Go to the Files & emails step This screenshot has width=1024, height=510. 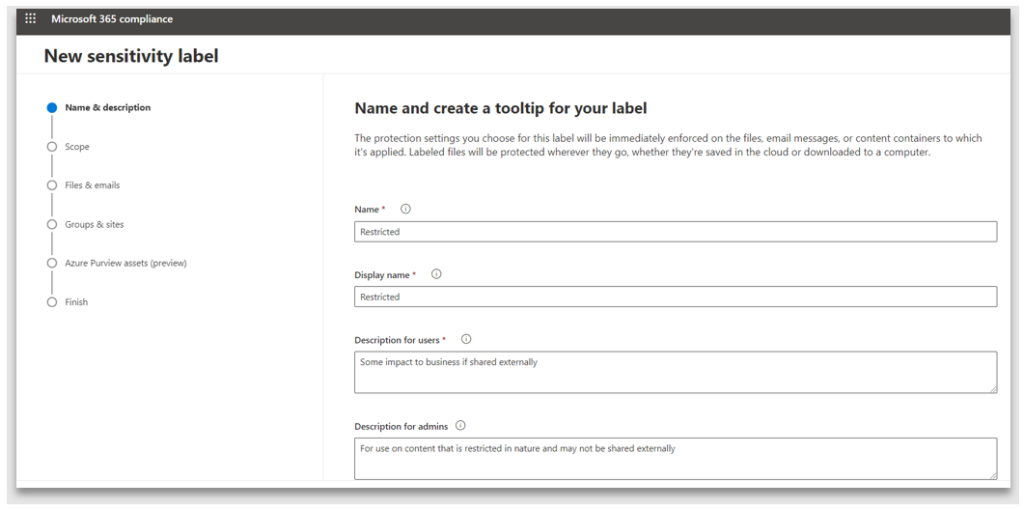coord(92,185)
